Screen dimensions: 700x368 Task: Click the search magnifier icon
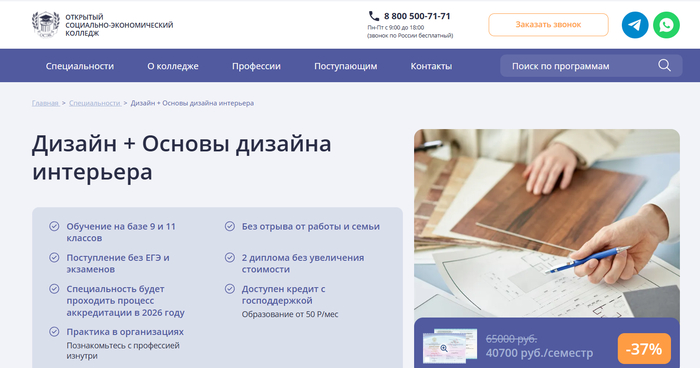click(x=664, y=65)
